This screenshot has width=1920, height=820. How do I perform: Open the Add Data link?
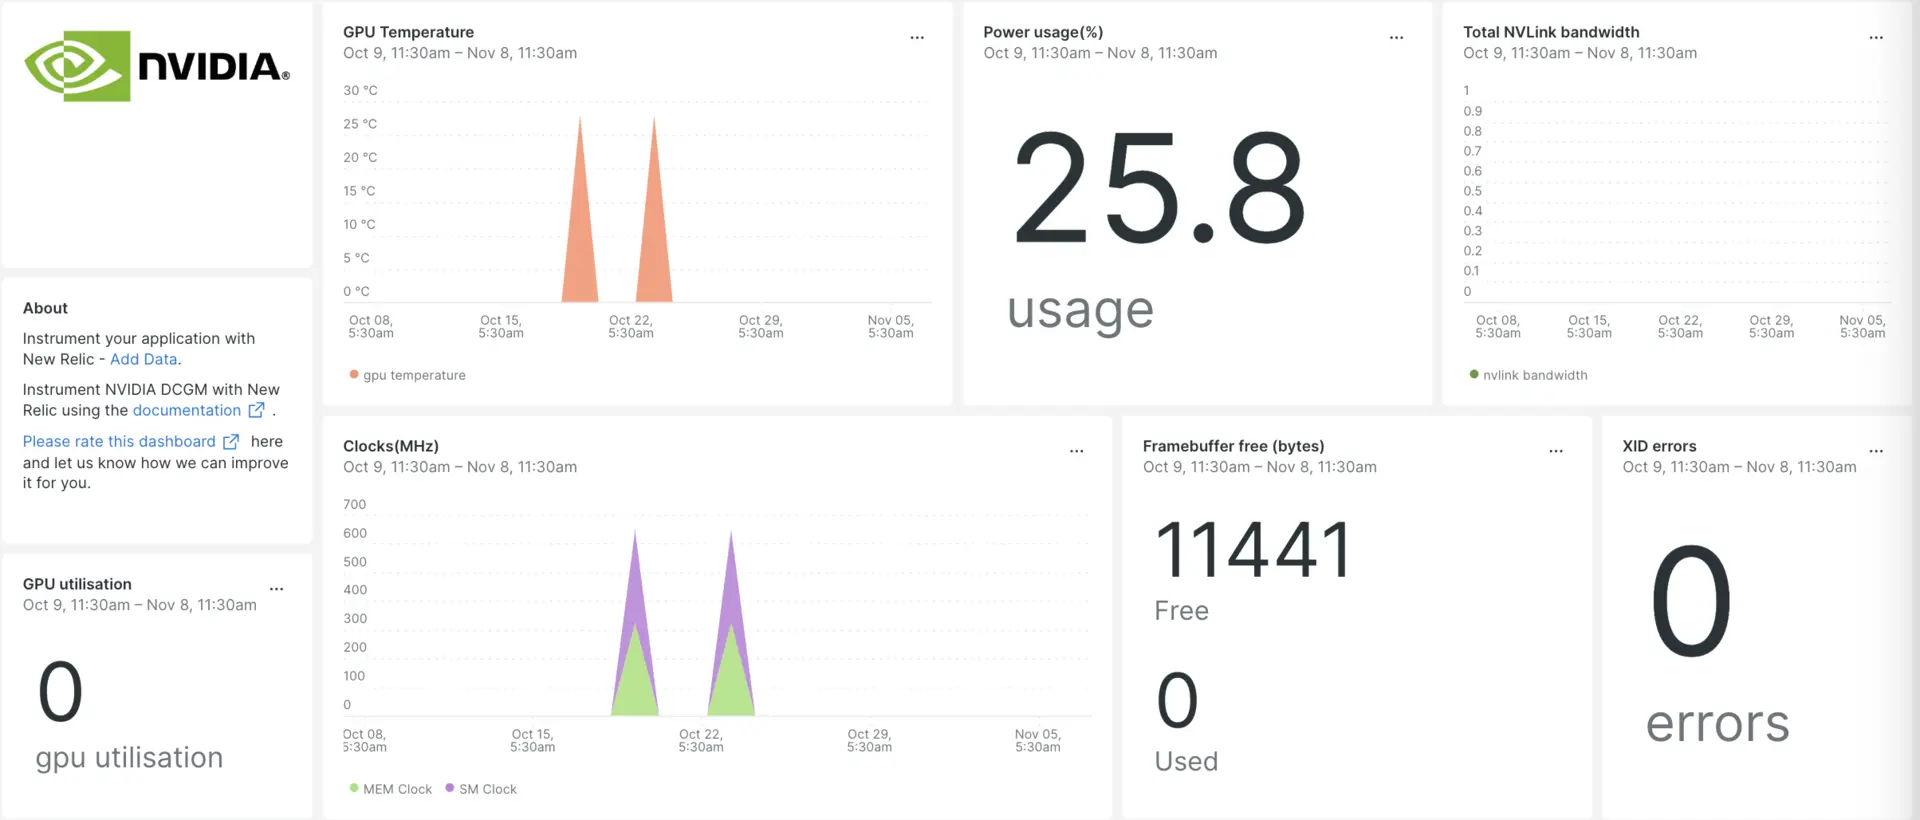[144, 359]
